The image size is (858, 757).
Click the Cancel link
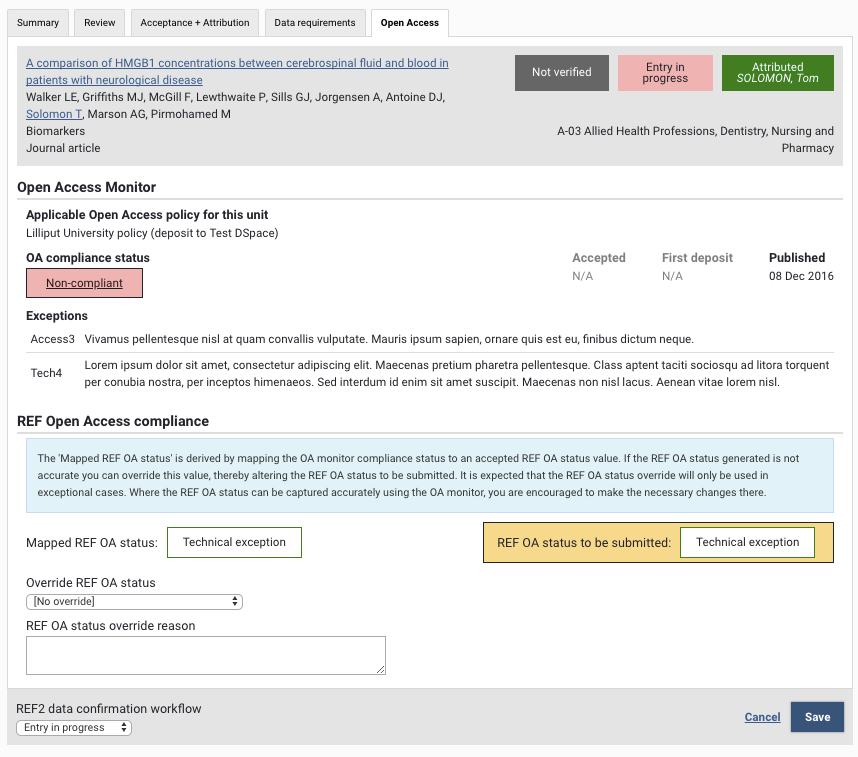[762, 717]
